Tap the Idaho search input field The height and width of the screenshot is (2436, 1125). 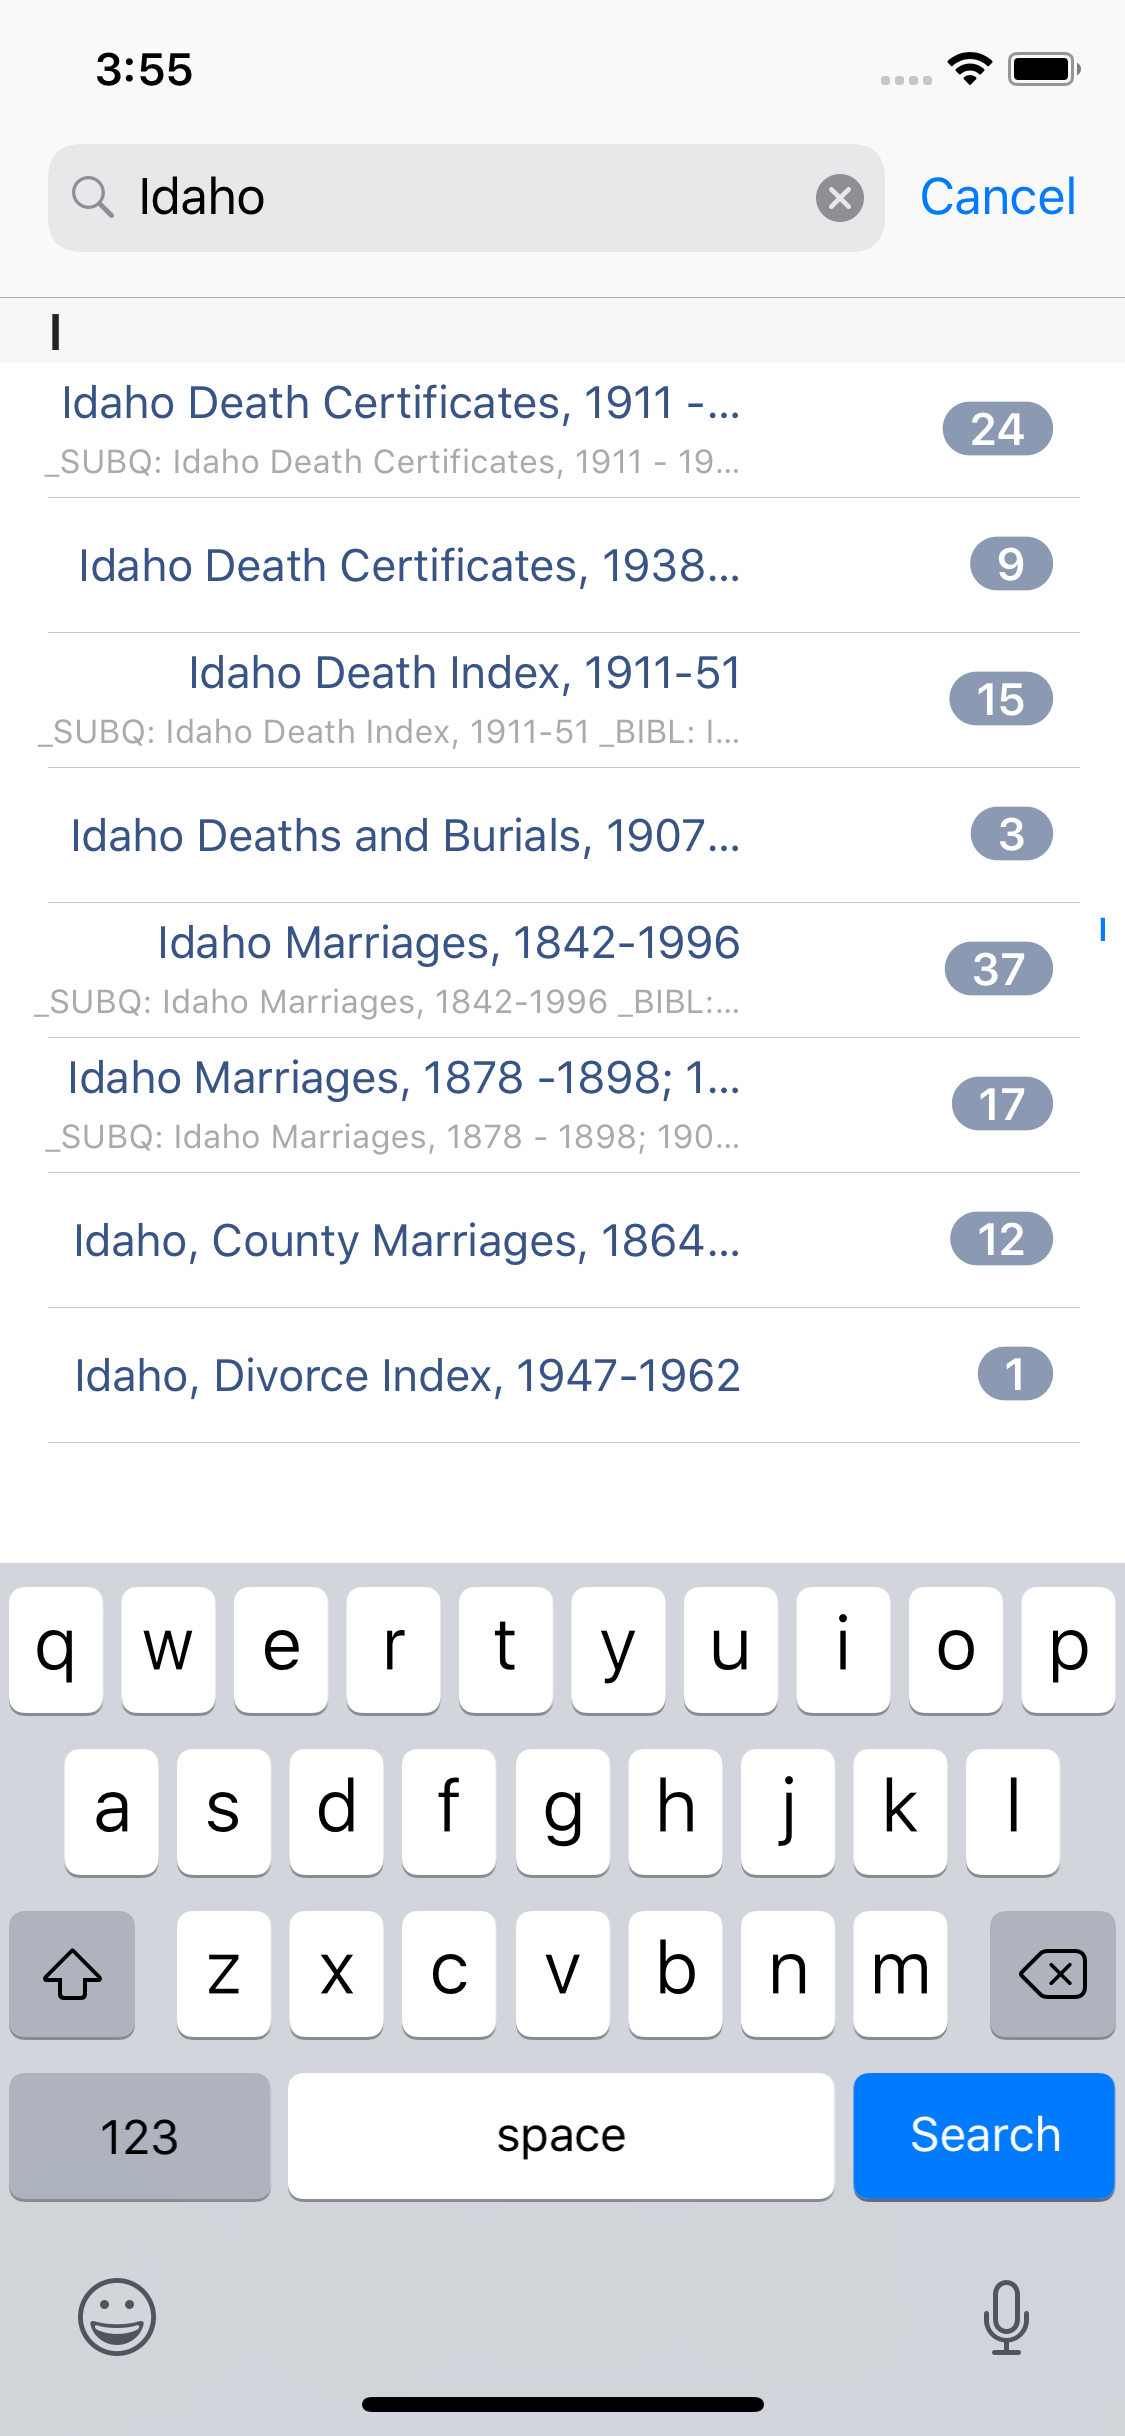[470, 197]
